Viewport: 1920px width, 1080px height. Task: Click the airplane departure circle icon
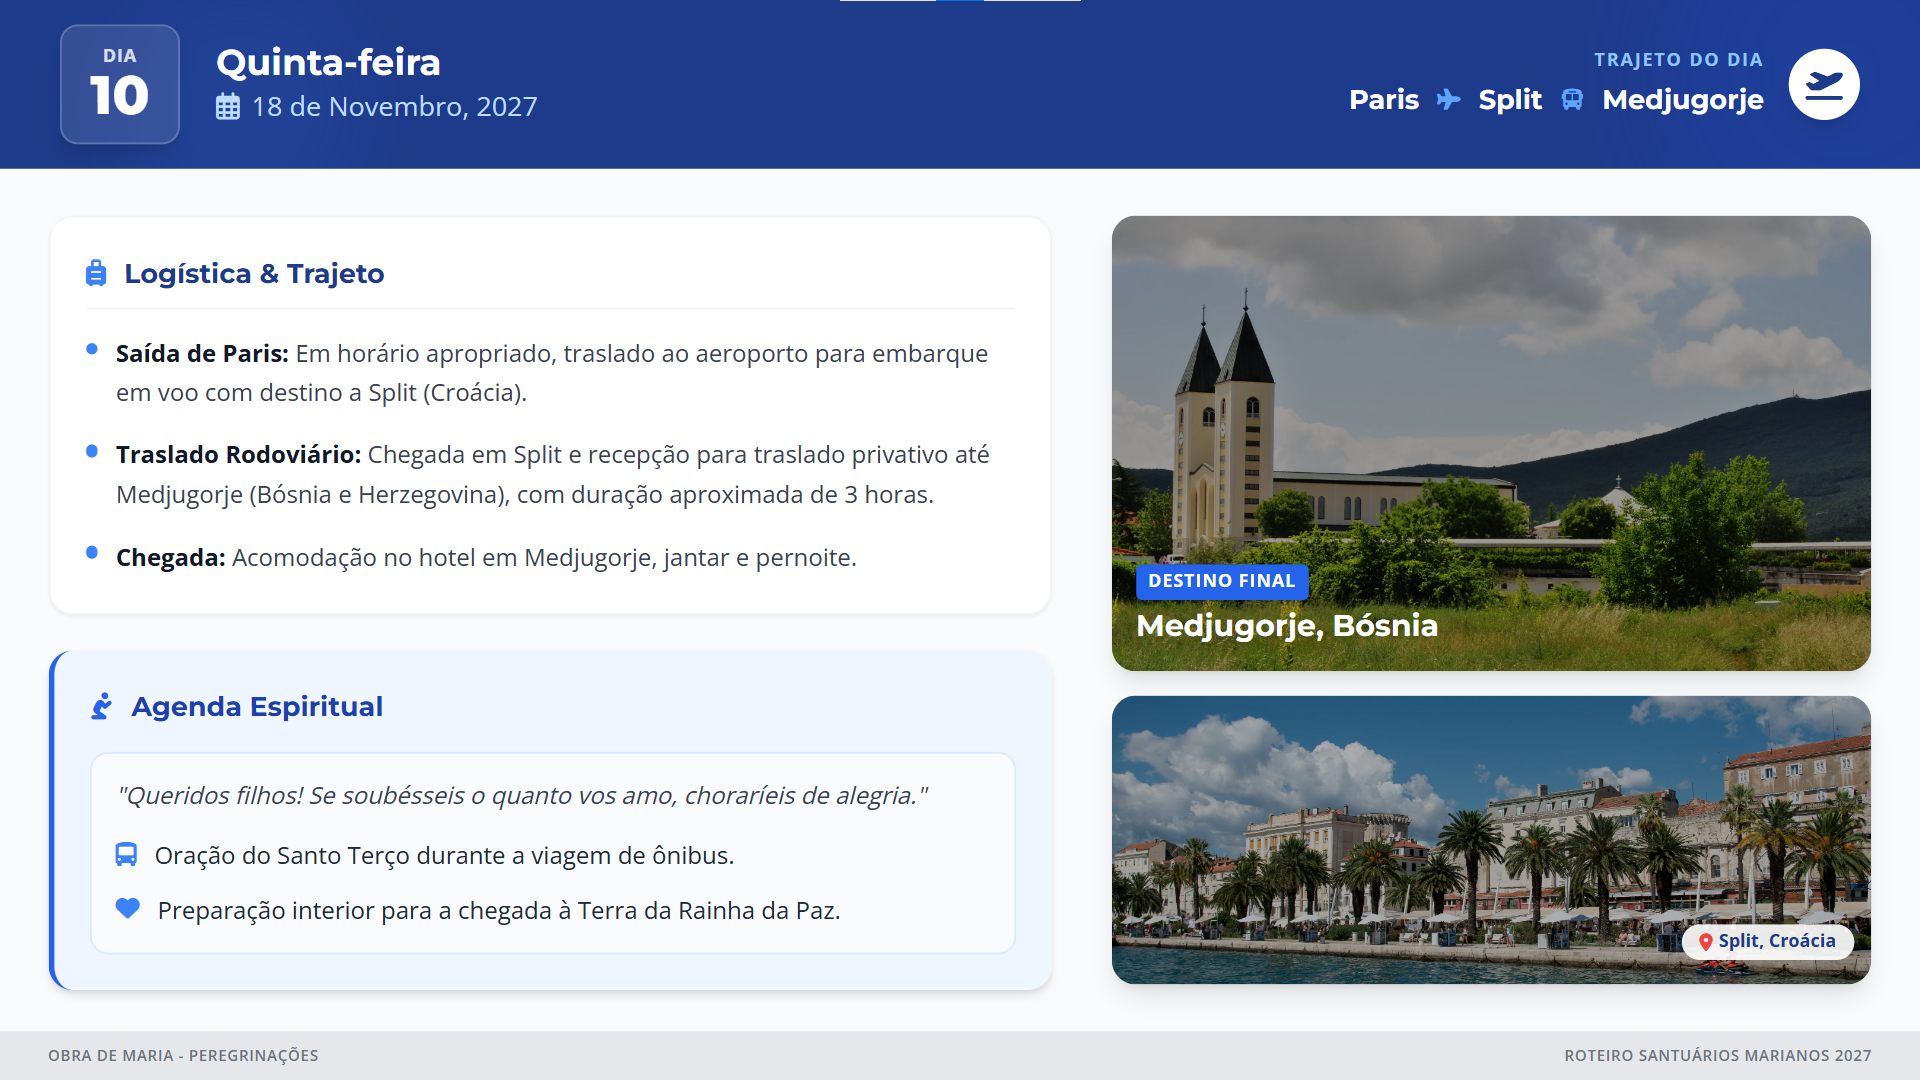1823,85
